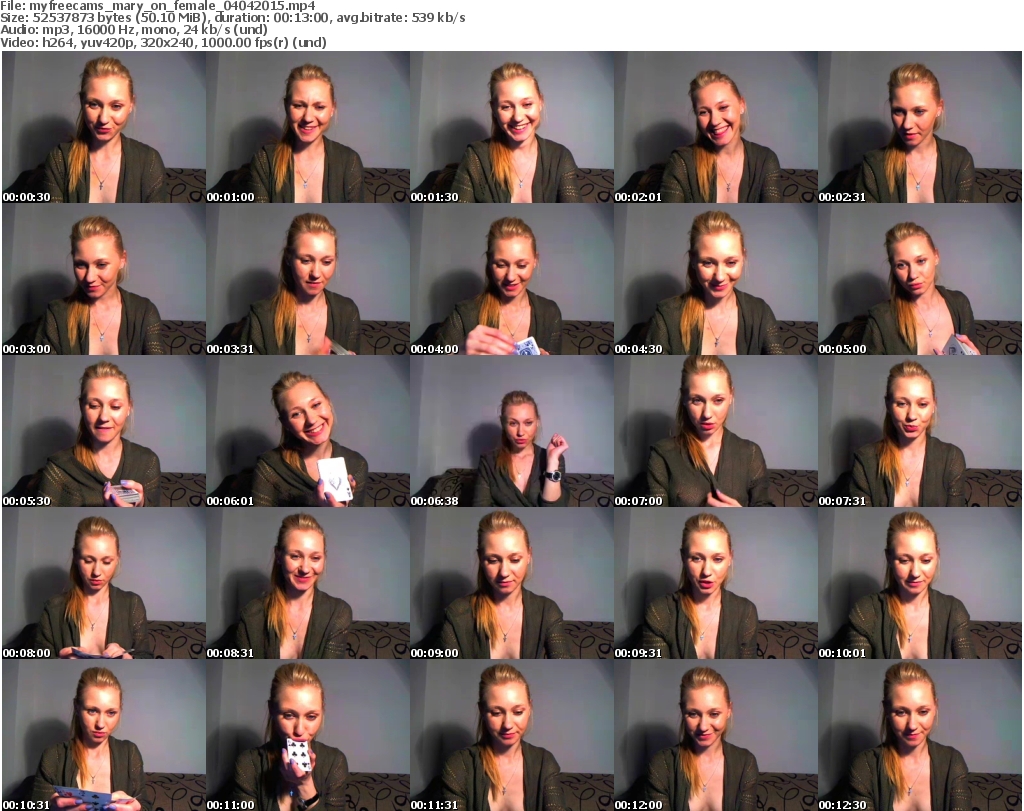Viewport: 1024px width, 811px height.
Task: Open the frame at 00:04:00
Action: (511, 279)
